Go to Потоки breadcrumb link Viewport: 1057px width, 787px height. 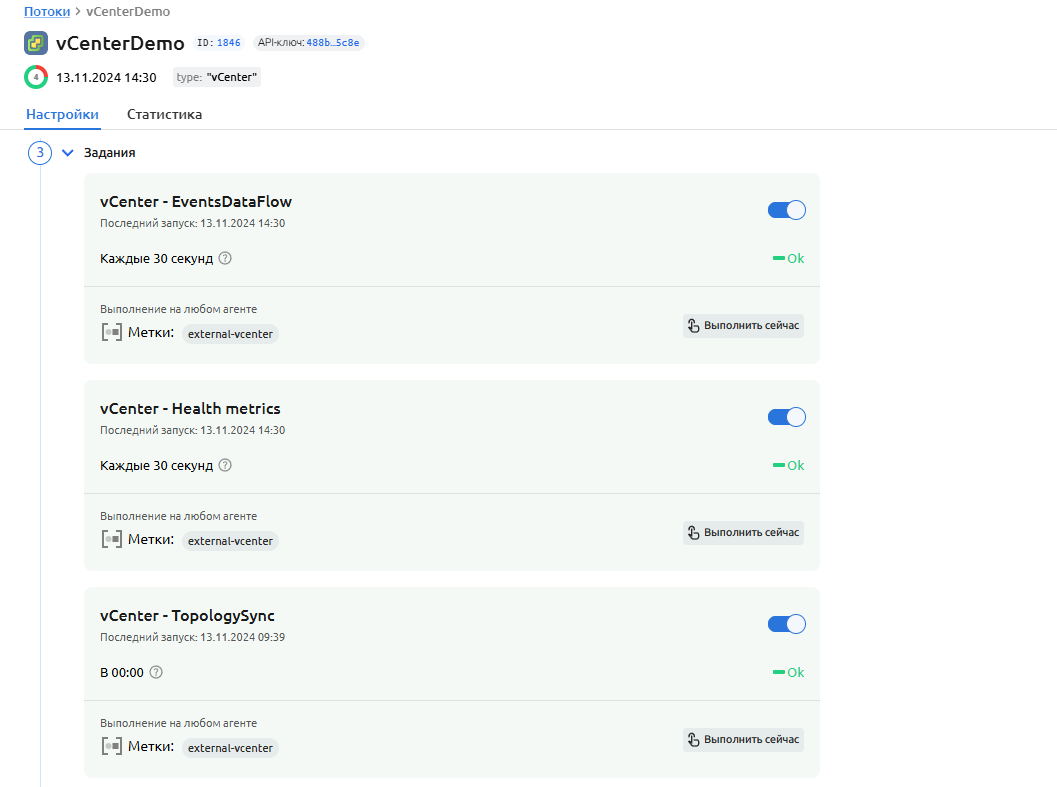point(47,12)
